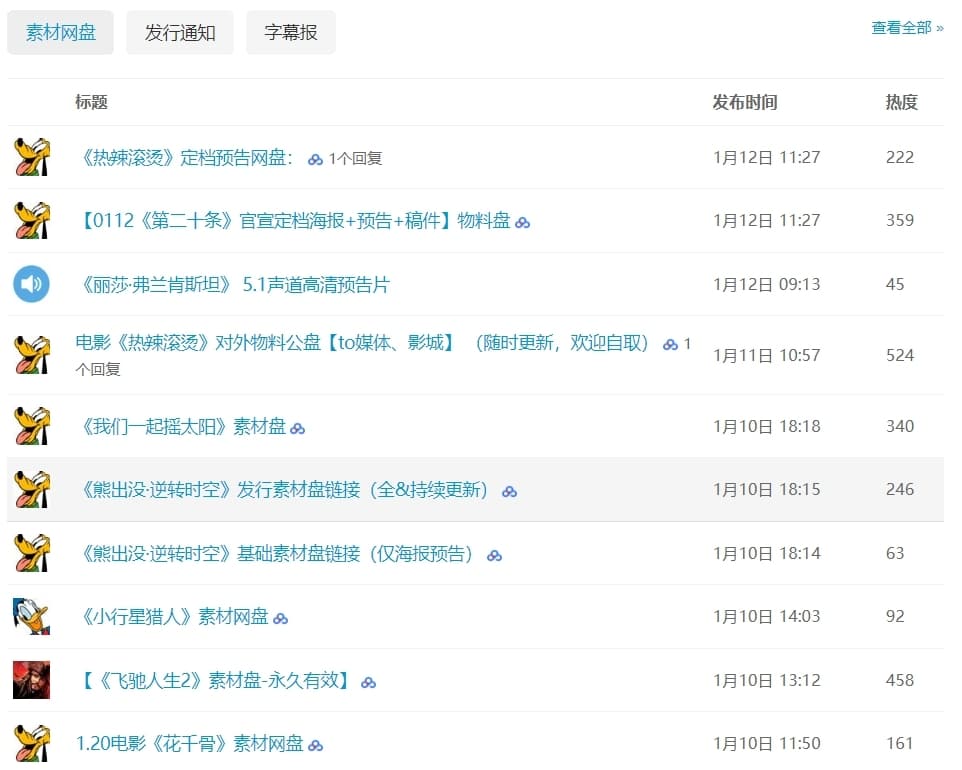
Task: Click the 发布时间 column header
Action: point(744,102)
